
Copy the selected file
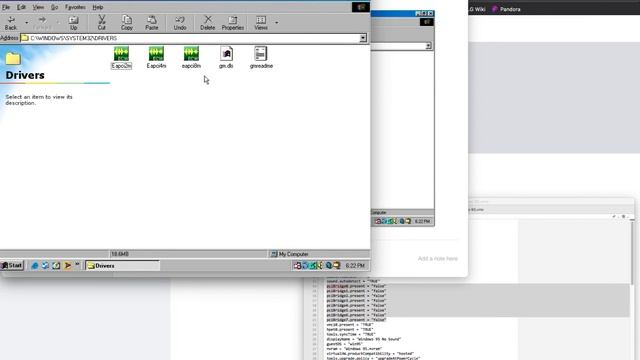tap(127, 23)
